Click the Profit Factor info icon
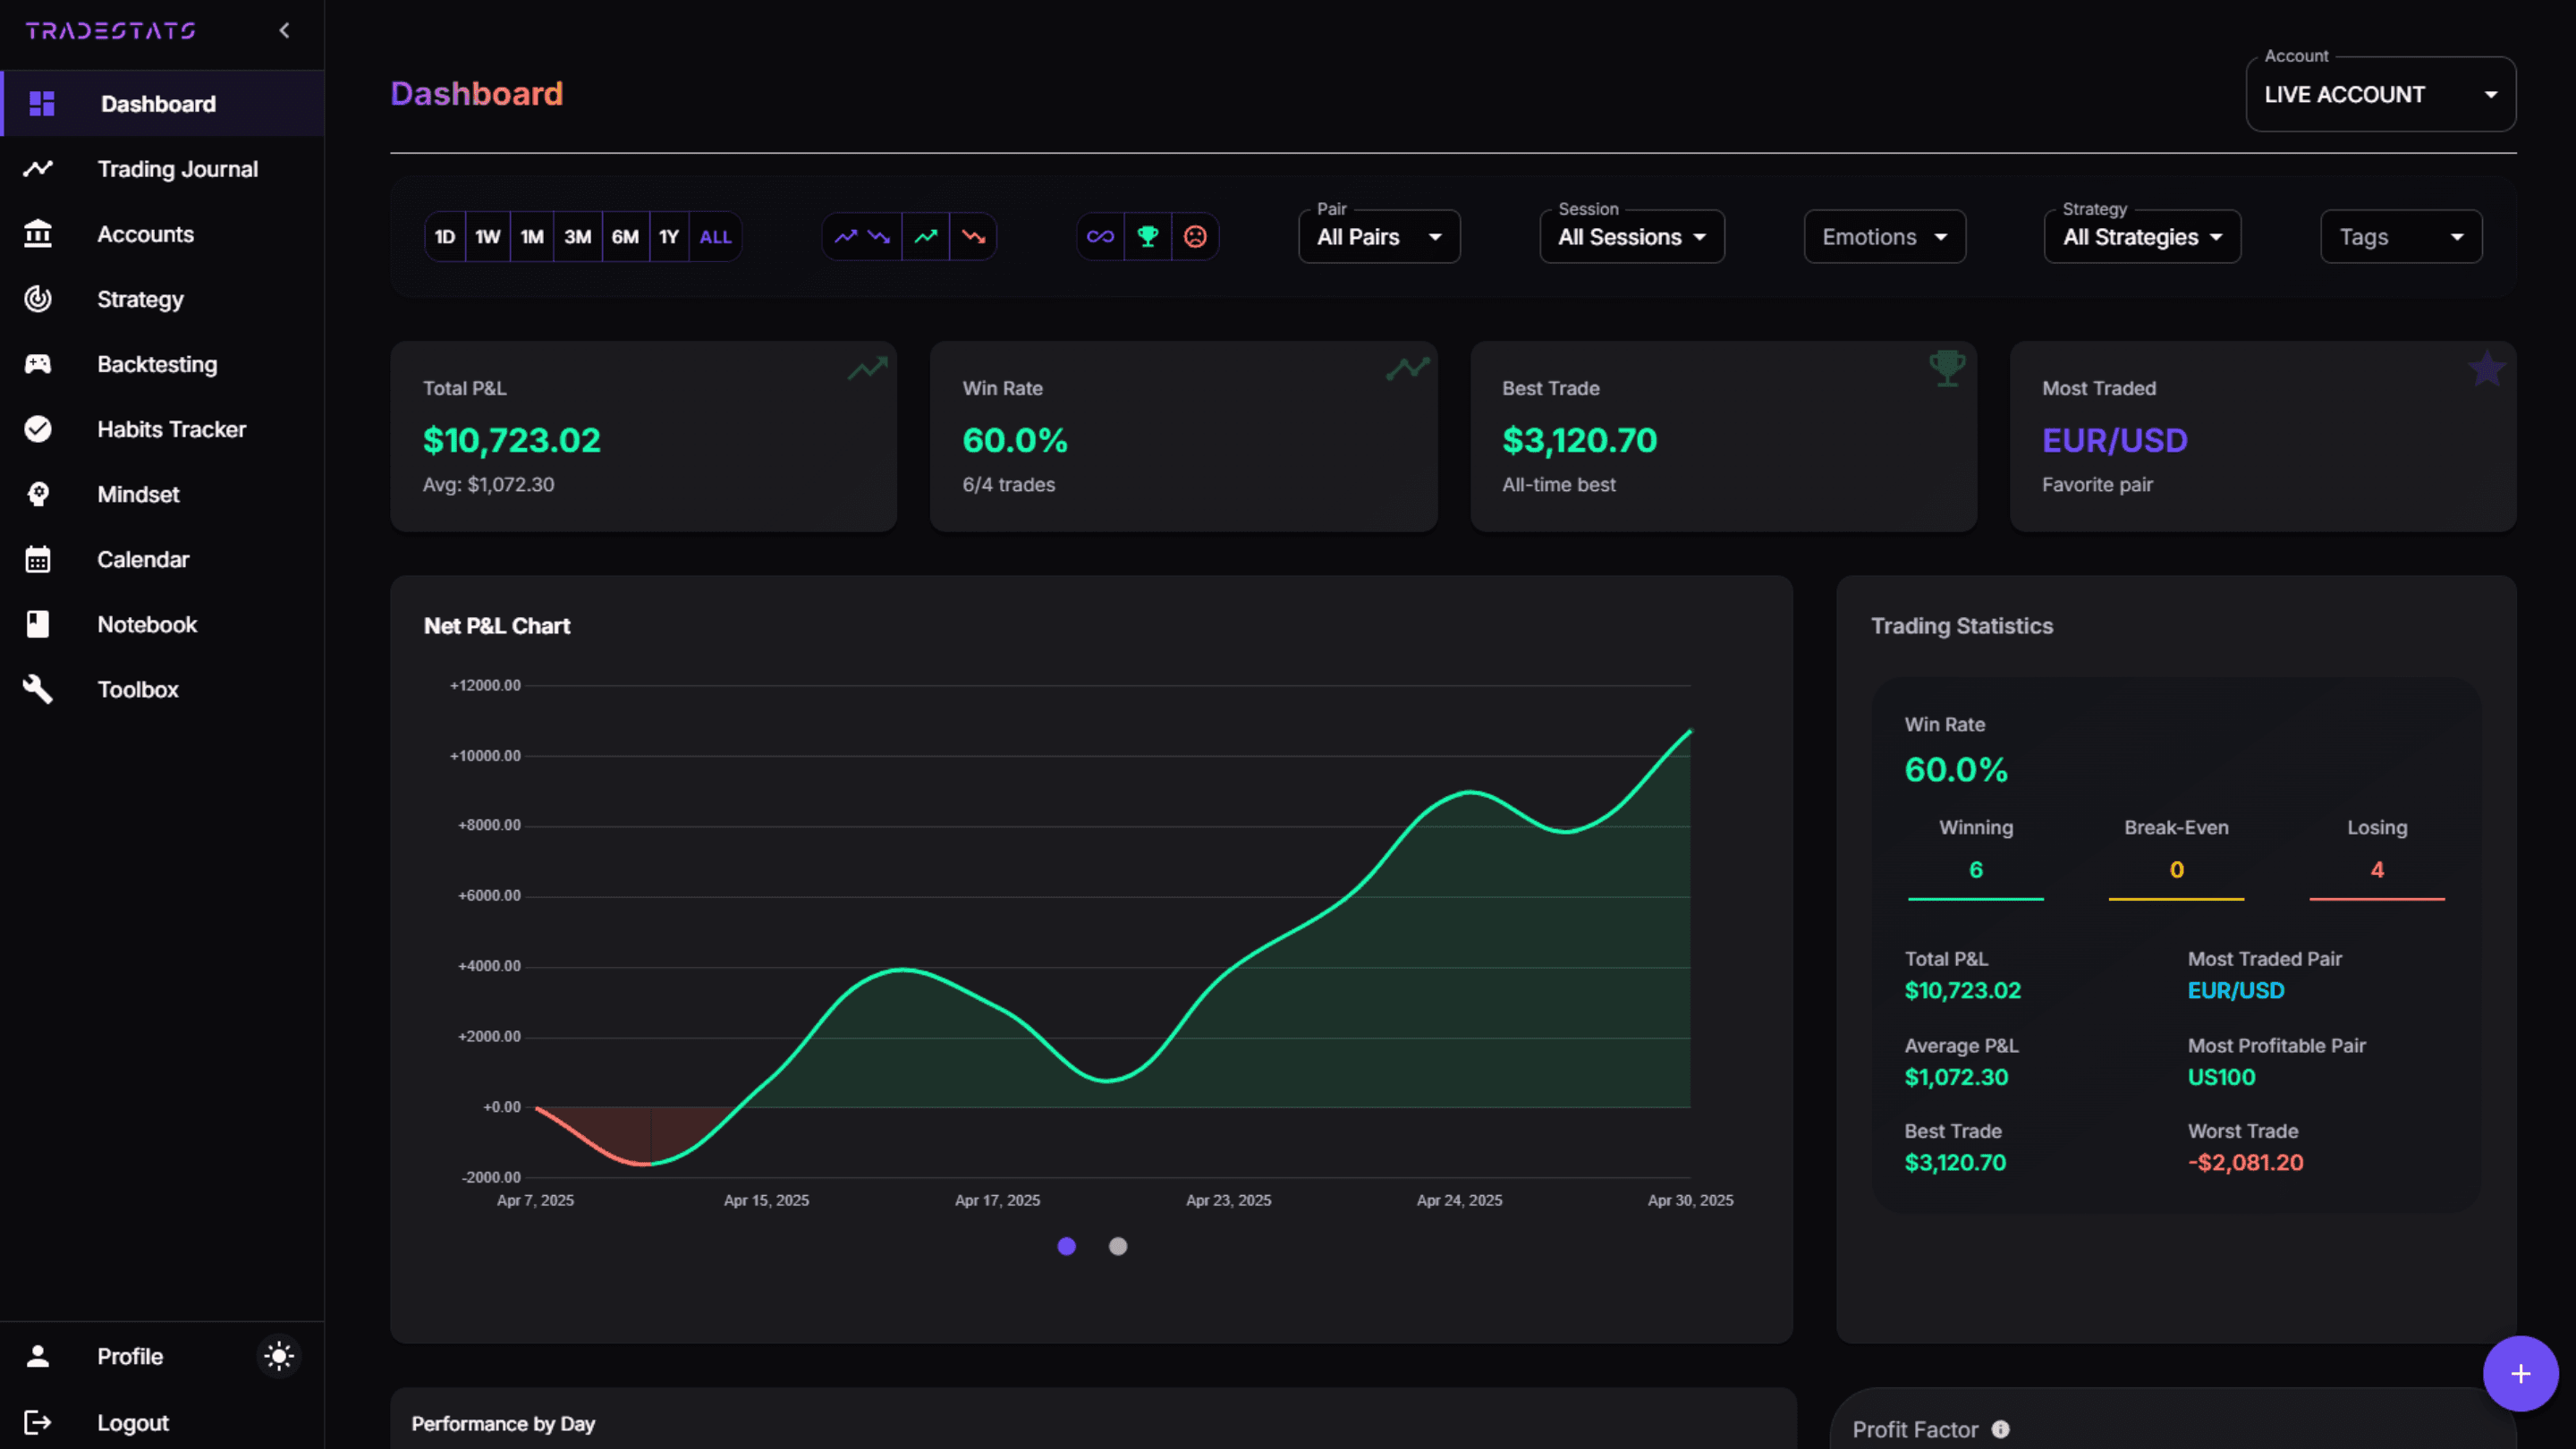The height and width of the screenshot is (1449, 2576). click(2000, 1429)
